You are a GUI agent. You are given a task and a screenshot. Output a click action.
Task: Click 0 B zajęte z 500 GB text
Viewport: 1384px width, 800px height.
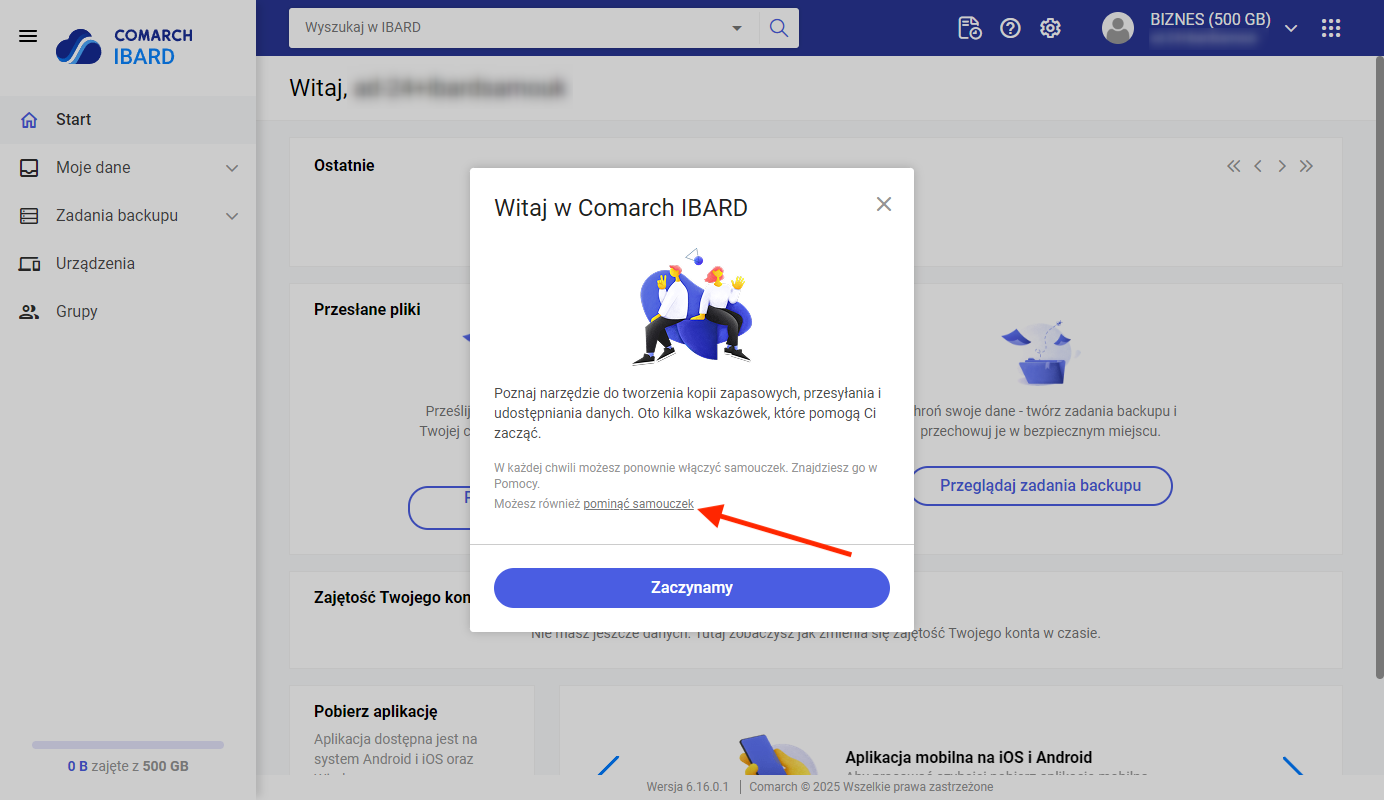pyautogui.click(x=128, y=767)
